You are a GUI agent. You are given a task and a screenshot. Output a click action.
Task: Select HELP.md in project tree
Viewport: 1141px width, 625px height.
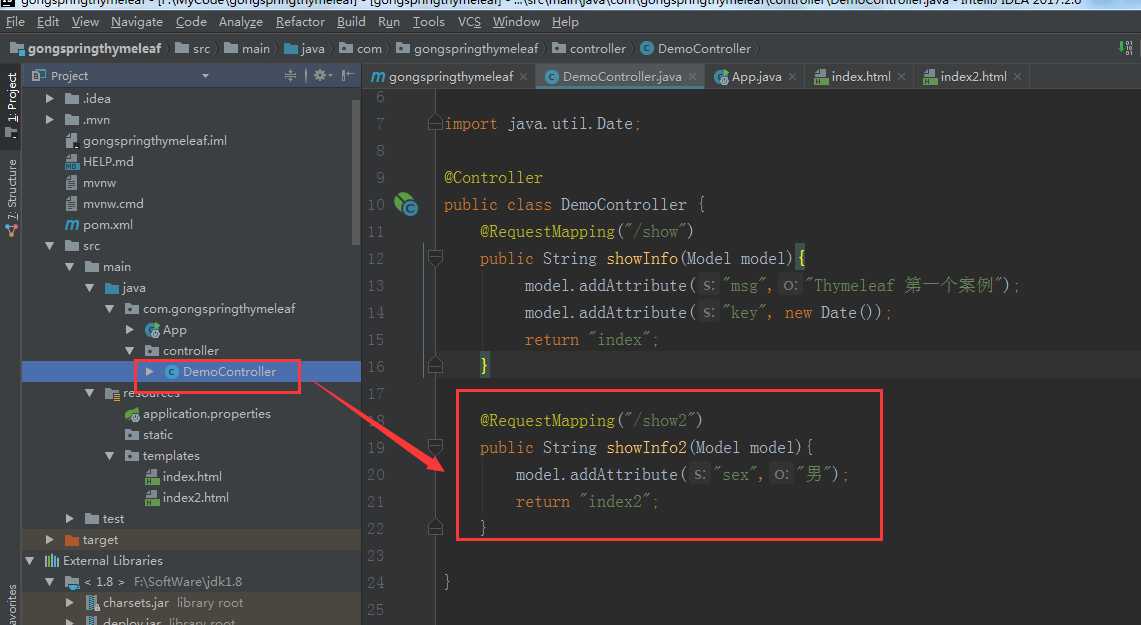(108, 162)
